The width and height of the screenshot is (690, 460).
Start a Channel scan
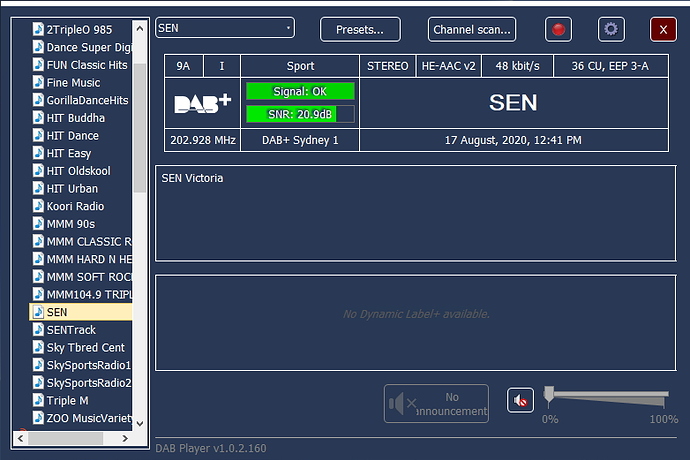pos(472,29)
